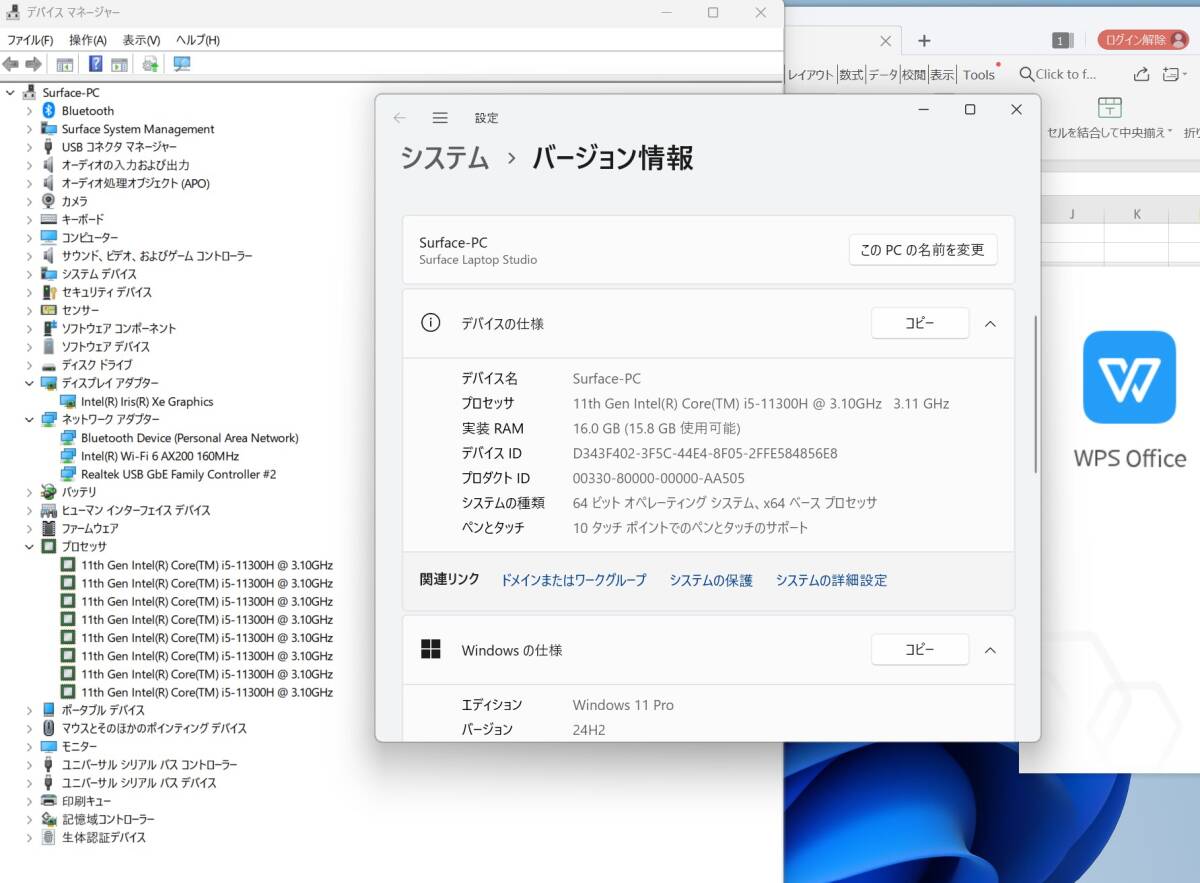The image size is (1200, 883).
Task: Click the WPS Click to find search field
Action: click(x=1058, y=74)
